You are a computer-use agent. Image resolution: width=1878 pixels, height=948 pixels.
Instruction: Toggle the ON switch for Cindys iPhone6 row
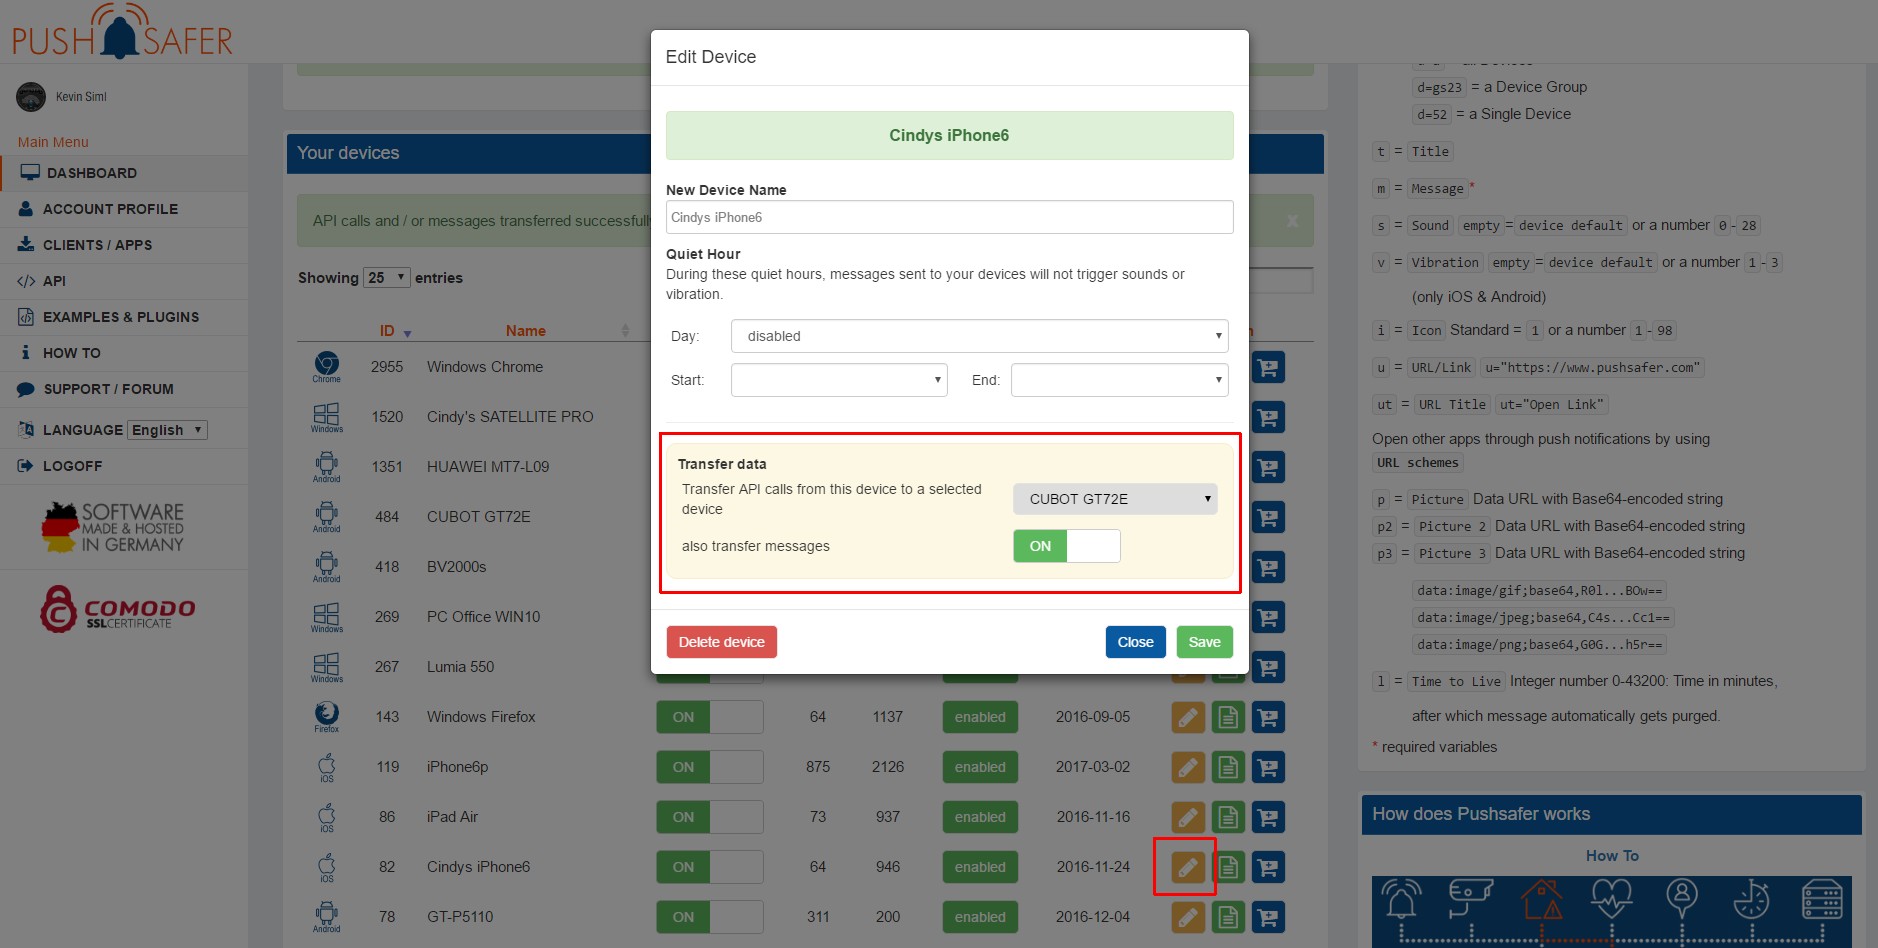(709, 867)
